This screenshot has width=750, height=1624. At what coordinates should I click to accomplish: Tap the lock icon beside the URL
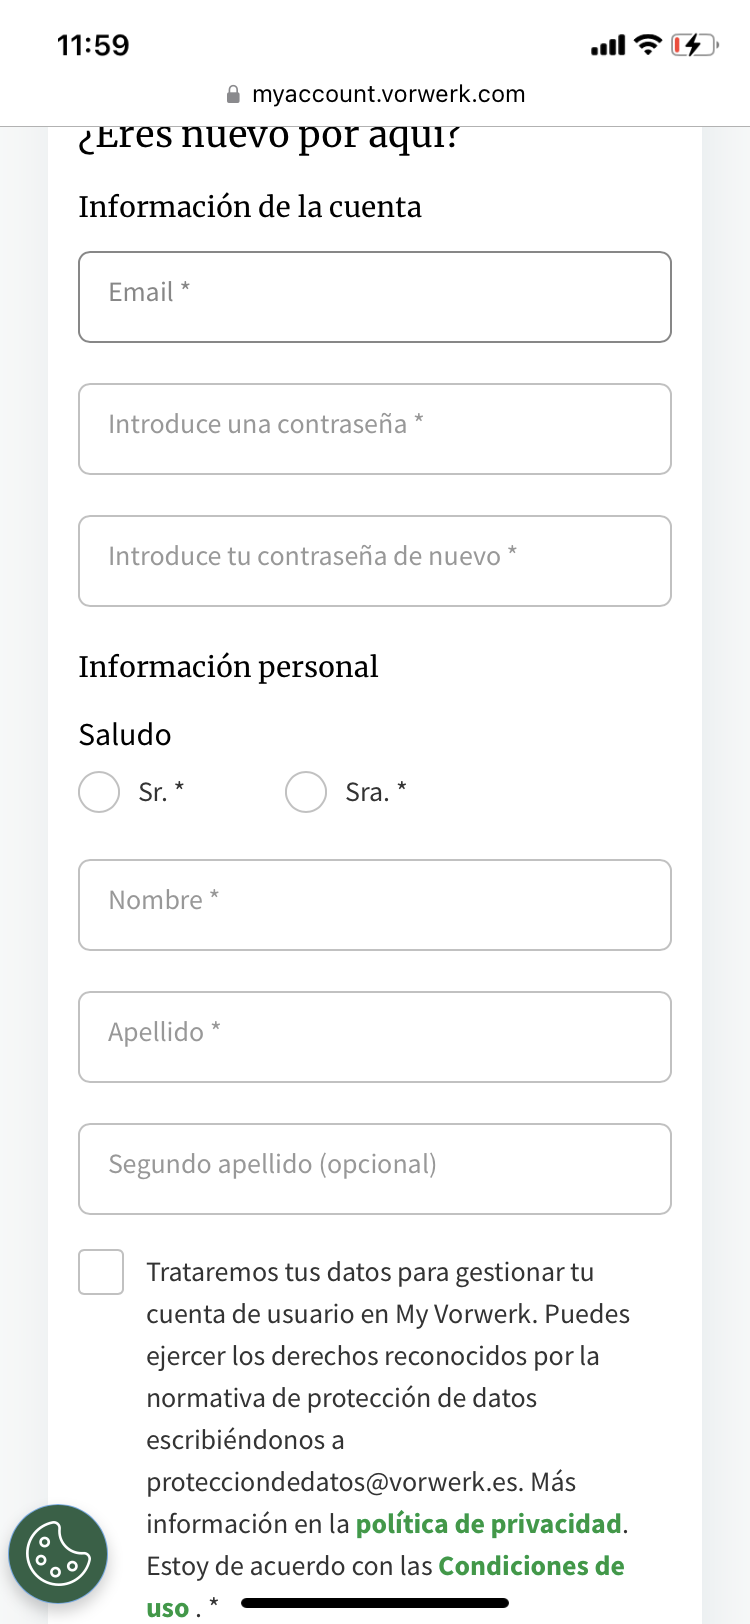[x=233, y=95]
